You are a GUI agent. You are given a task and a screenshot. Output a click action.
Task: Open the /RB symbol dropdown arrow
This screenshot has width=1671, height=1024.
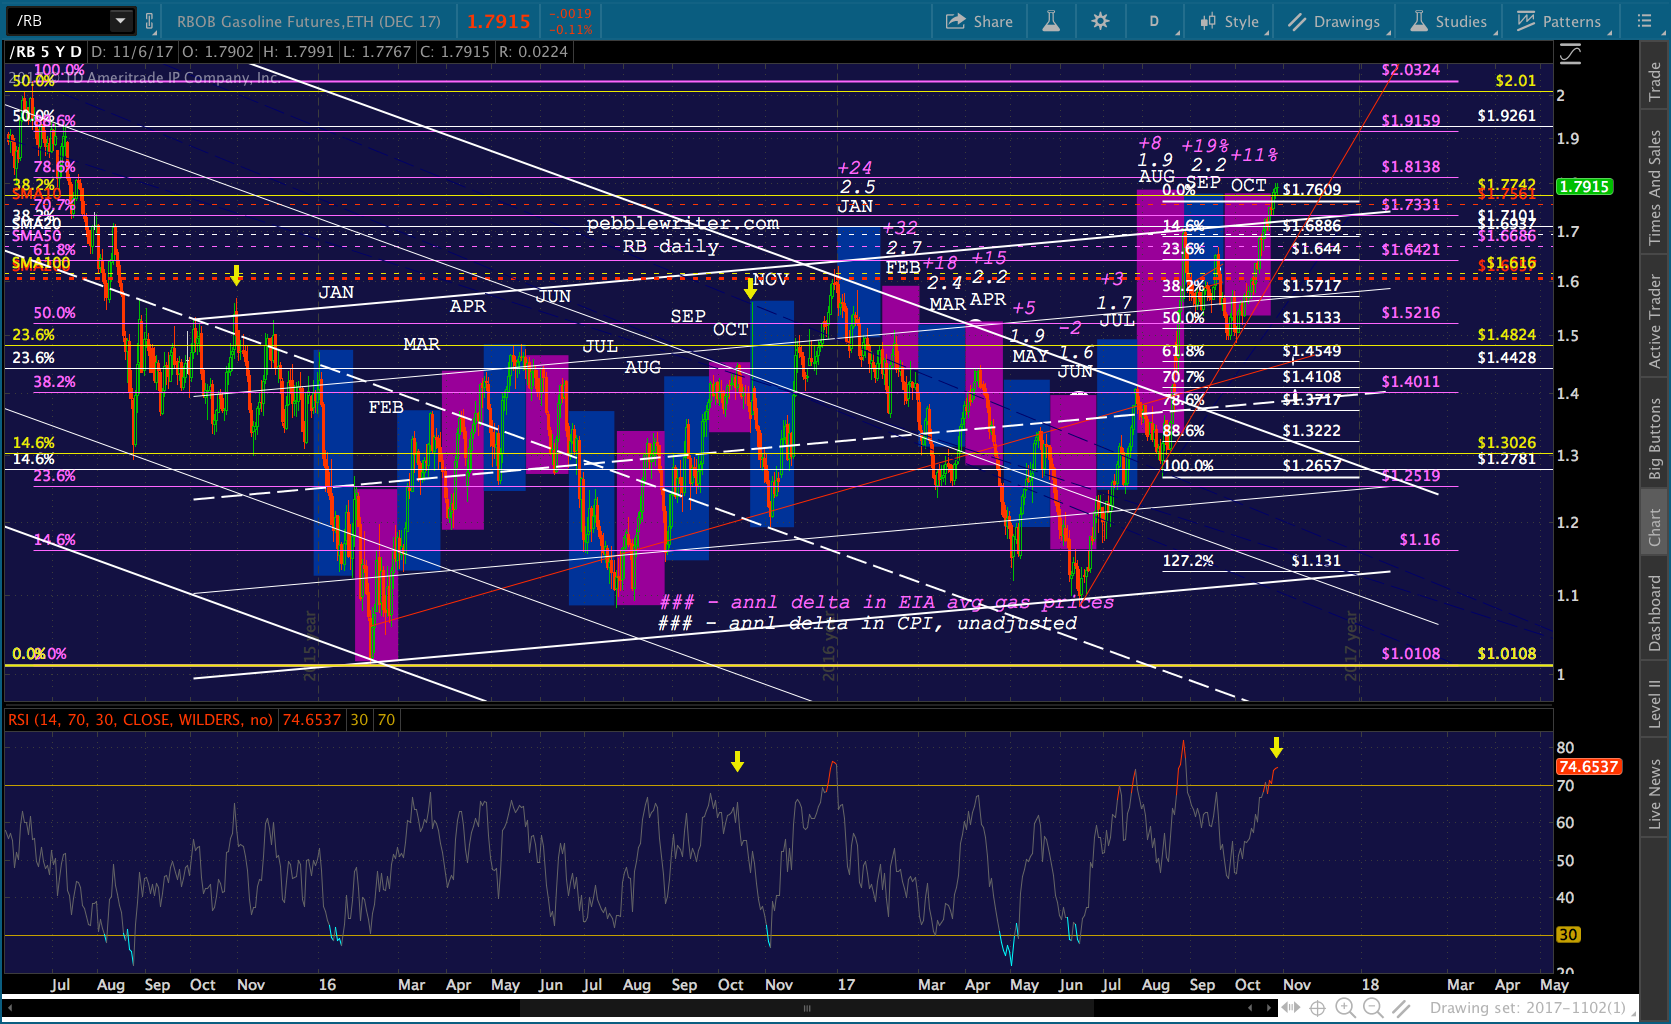pyautogui.click(x=121, y=21)
